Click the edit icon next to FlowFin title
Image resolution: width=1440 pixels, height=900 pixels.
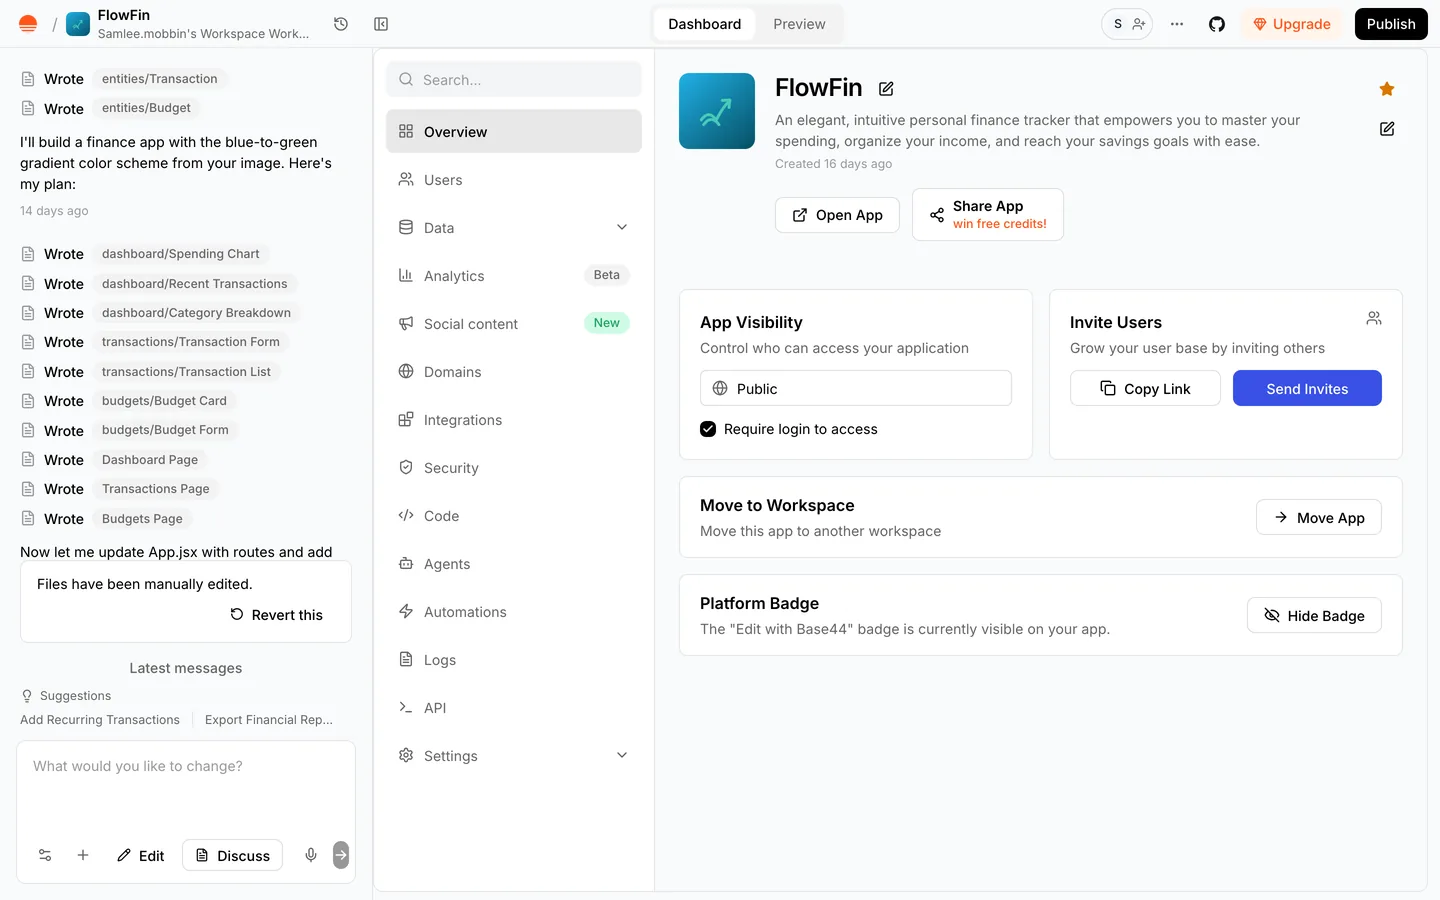[886, 88]
